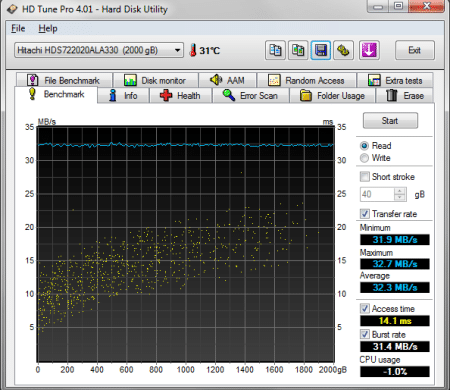This screenshot has width=450, height=390.
Task: Open the Health tab with red cross icon
Action: pos(180,96)
